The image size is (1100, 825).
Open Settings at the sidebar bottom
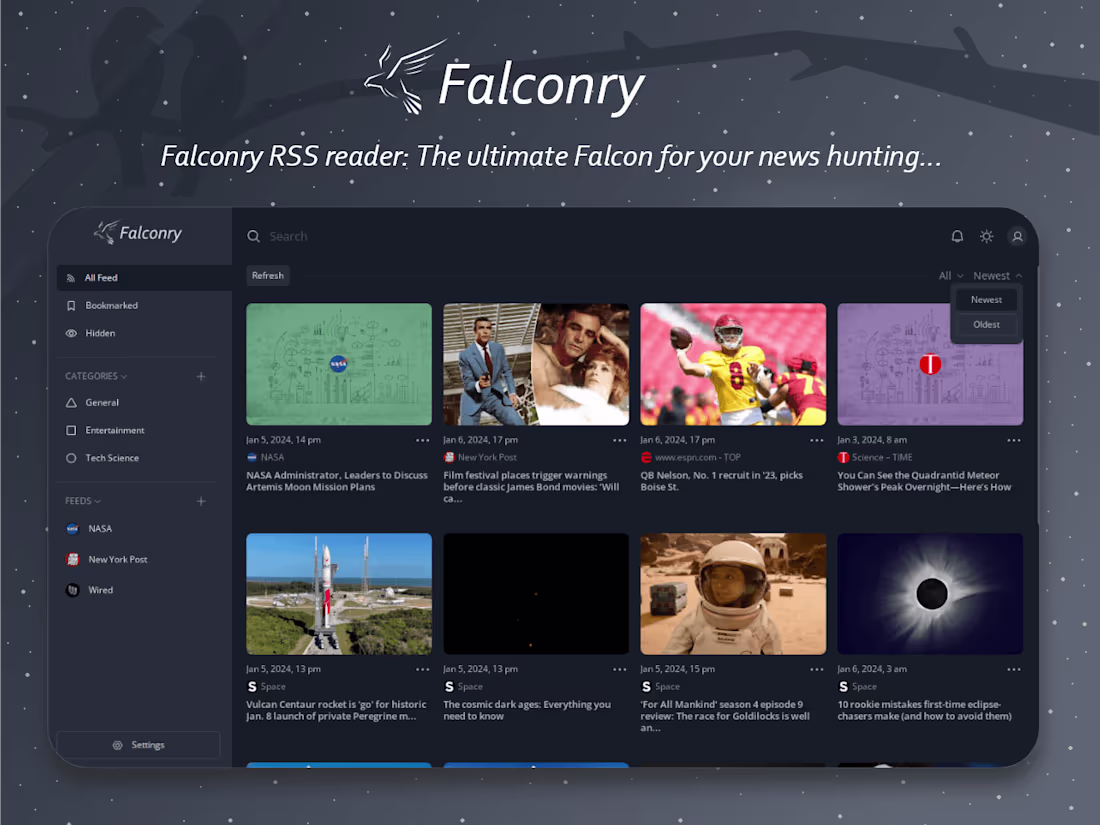137,744
